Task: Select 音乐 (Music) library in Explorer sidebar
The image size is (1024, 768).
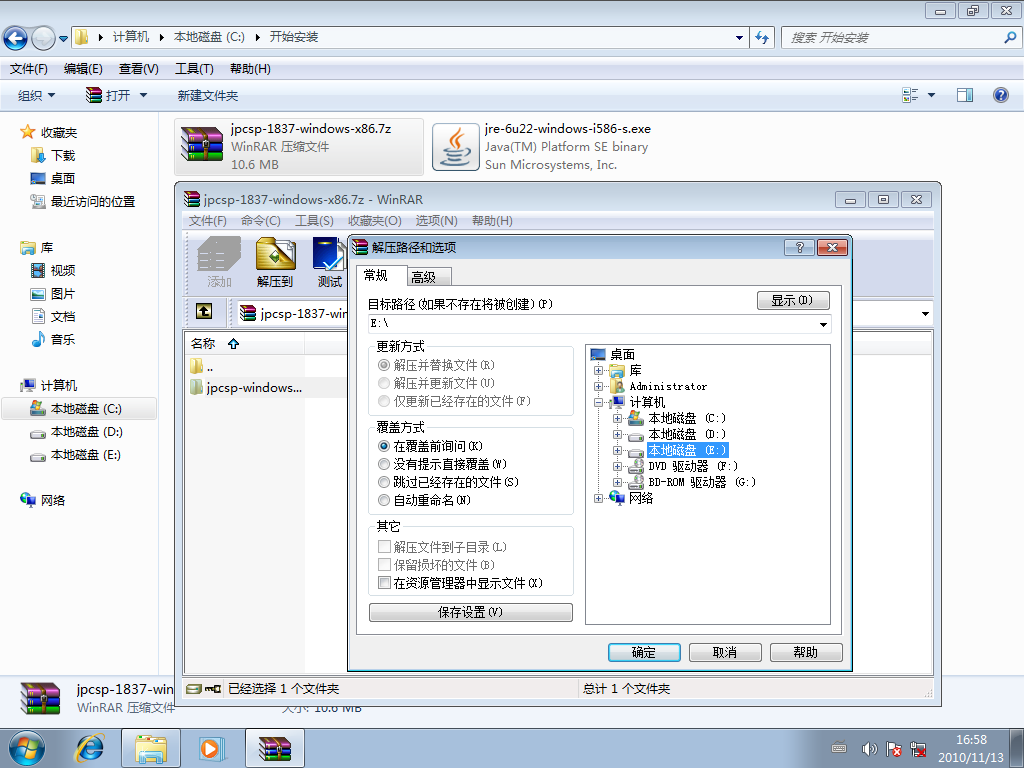Action: coord(53,340)
